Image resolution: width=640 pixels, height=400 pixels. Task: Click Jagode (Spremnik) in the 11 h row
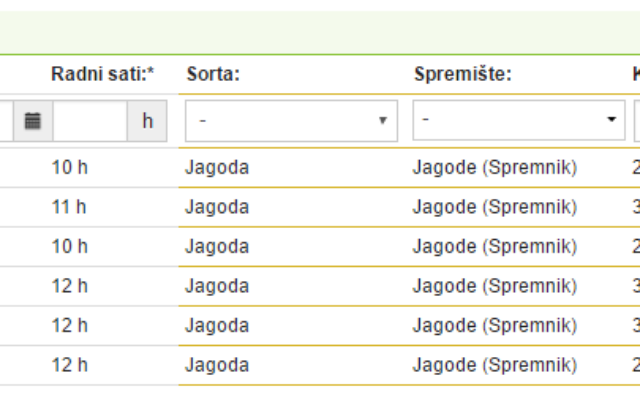[495, 207]
